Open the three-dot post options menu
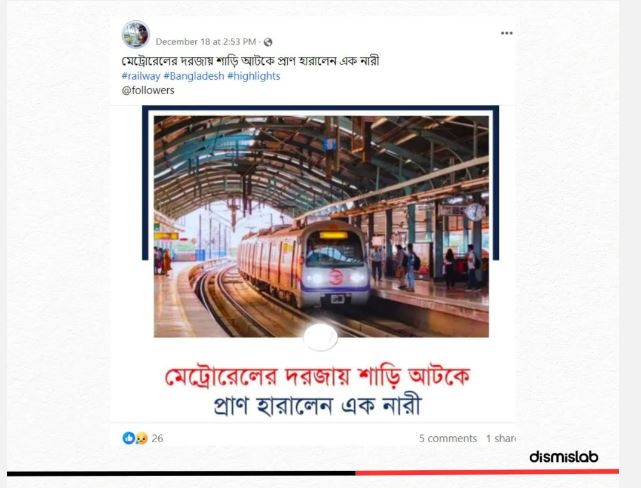The image size is (641, 488). 507,33
